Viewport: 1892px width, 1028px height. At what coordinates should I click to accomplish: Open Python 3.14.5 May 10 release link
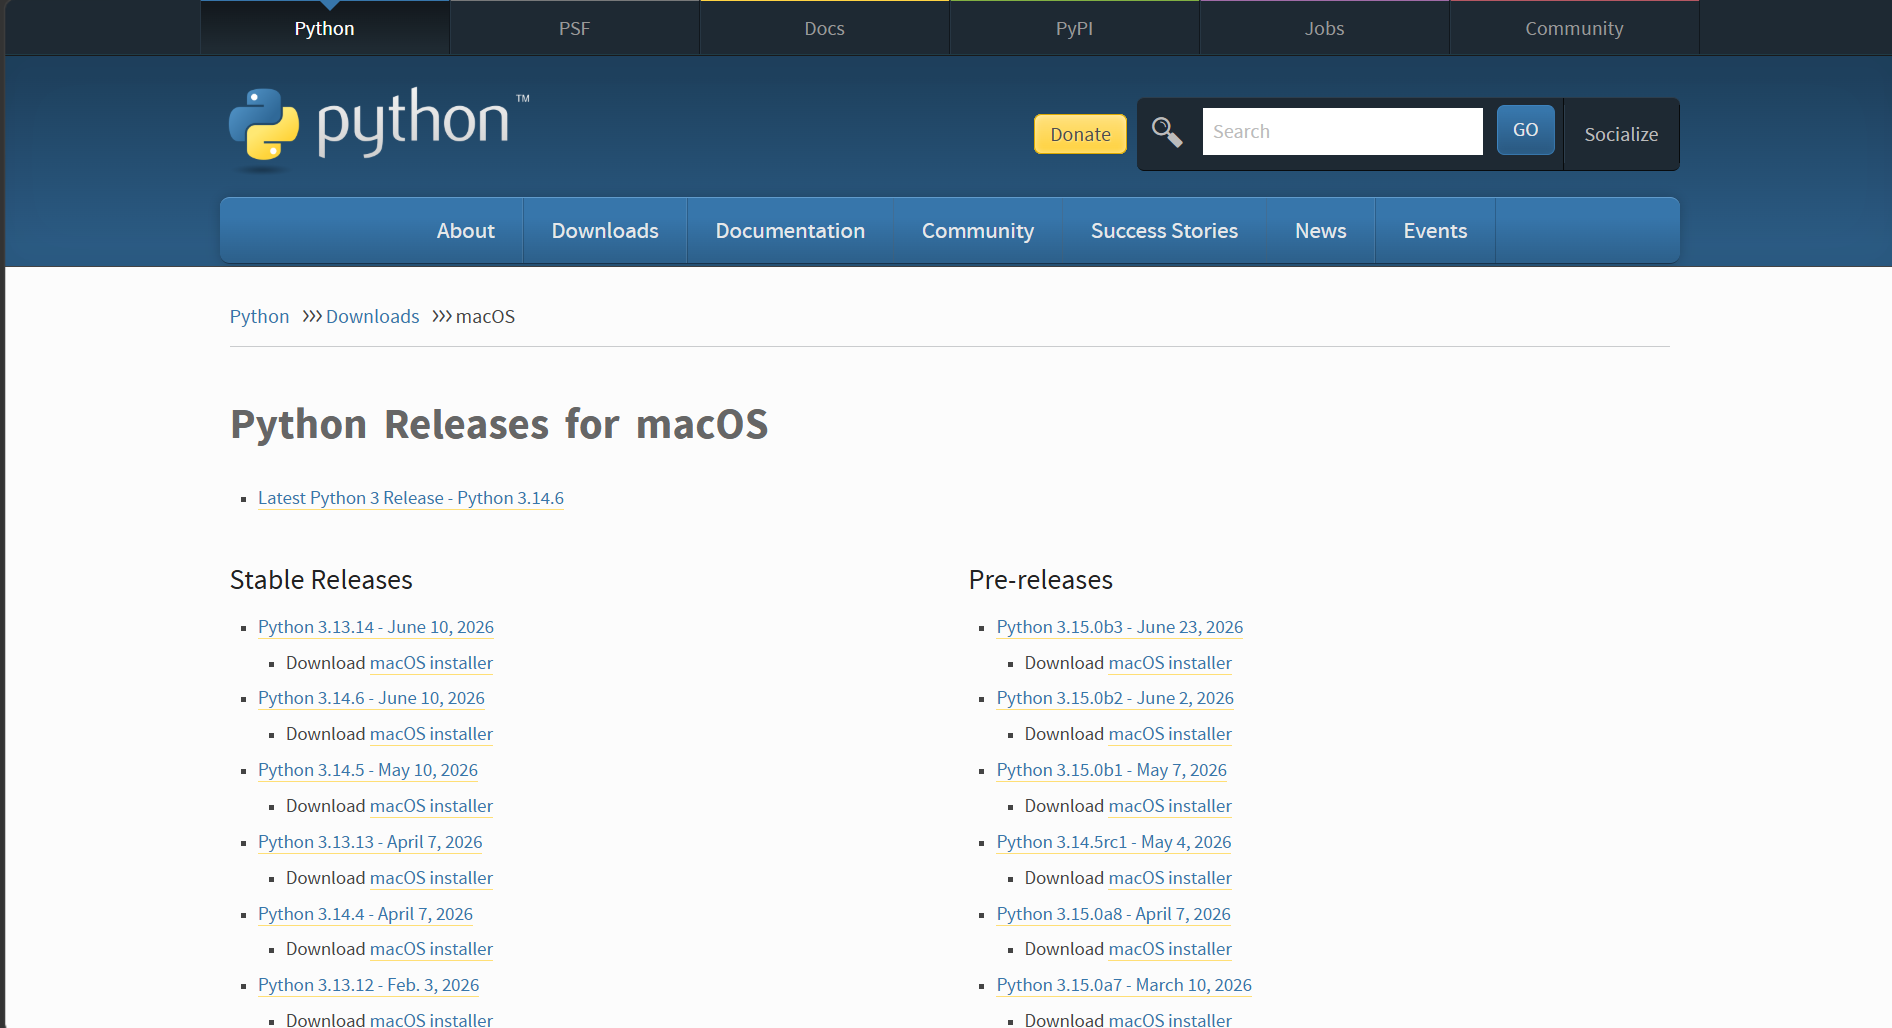(368, 770)
